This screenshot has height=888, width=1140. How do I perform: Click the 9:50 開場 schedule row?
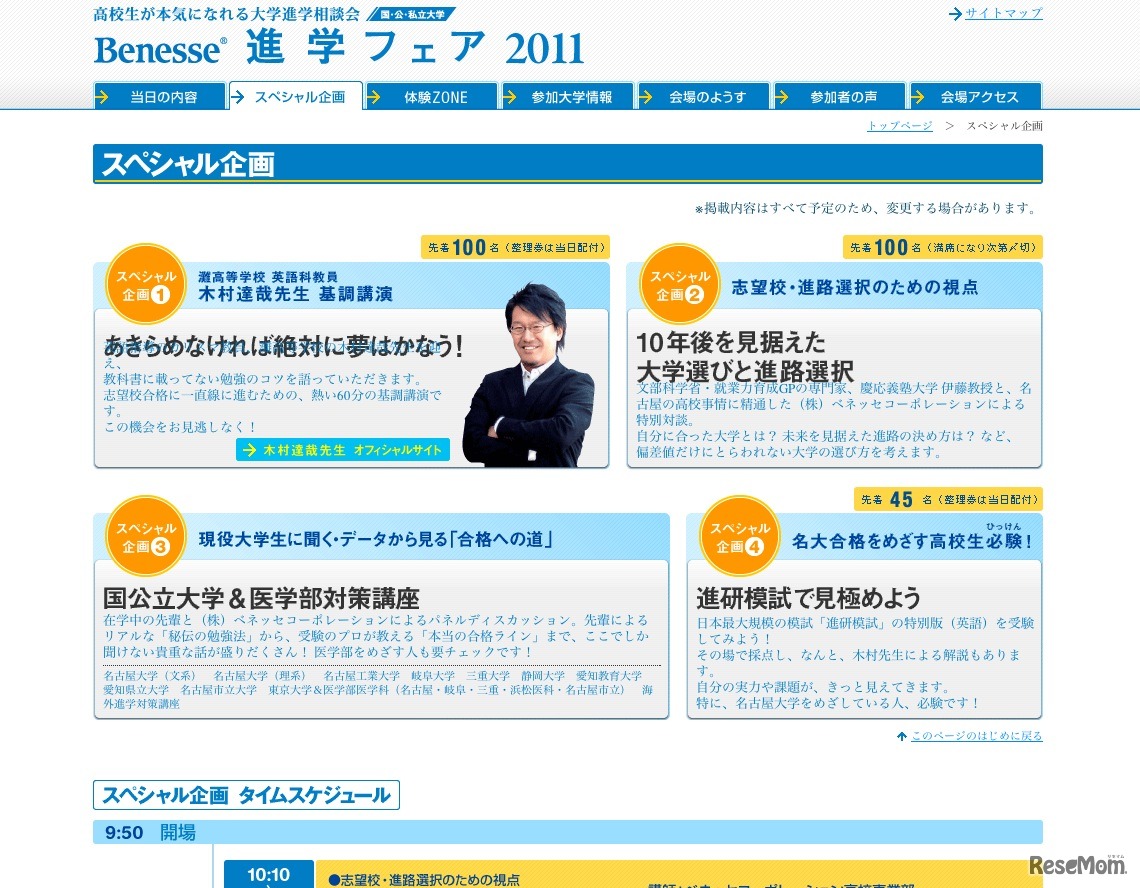point(568,832)
